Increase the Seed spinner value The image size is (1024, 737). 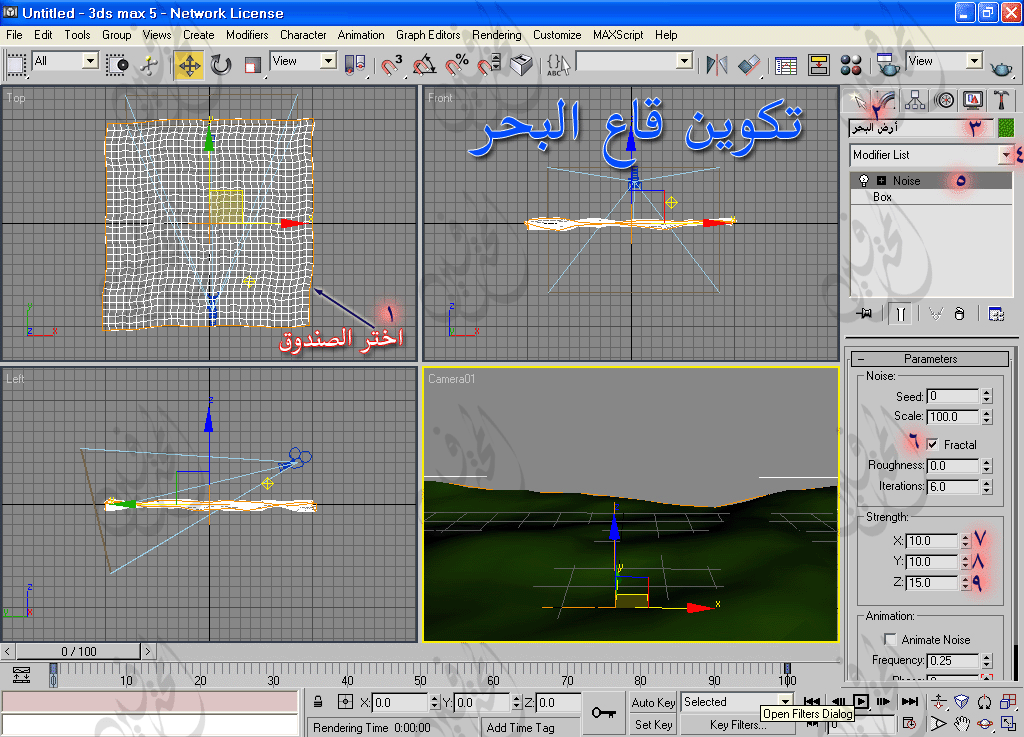tap(987, 392)
